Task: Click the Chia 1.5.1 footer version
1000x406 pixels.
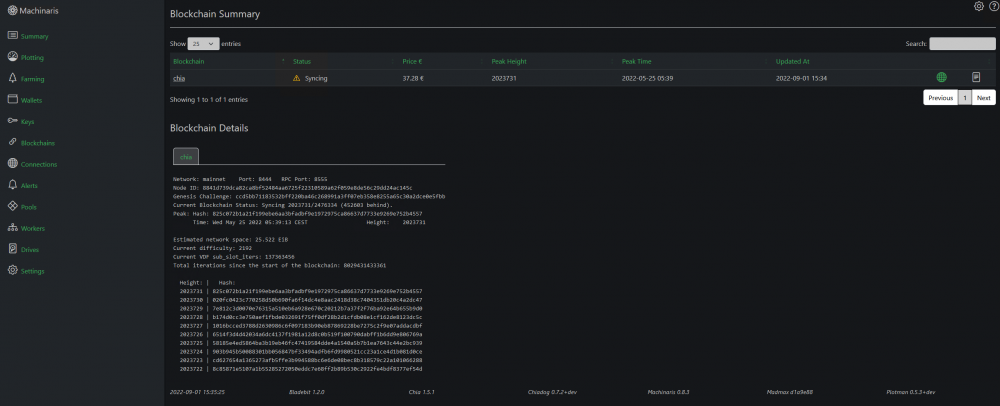Action: [422, 392]
